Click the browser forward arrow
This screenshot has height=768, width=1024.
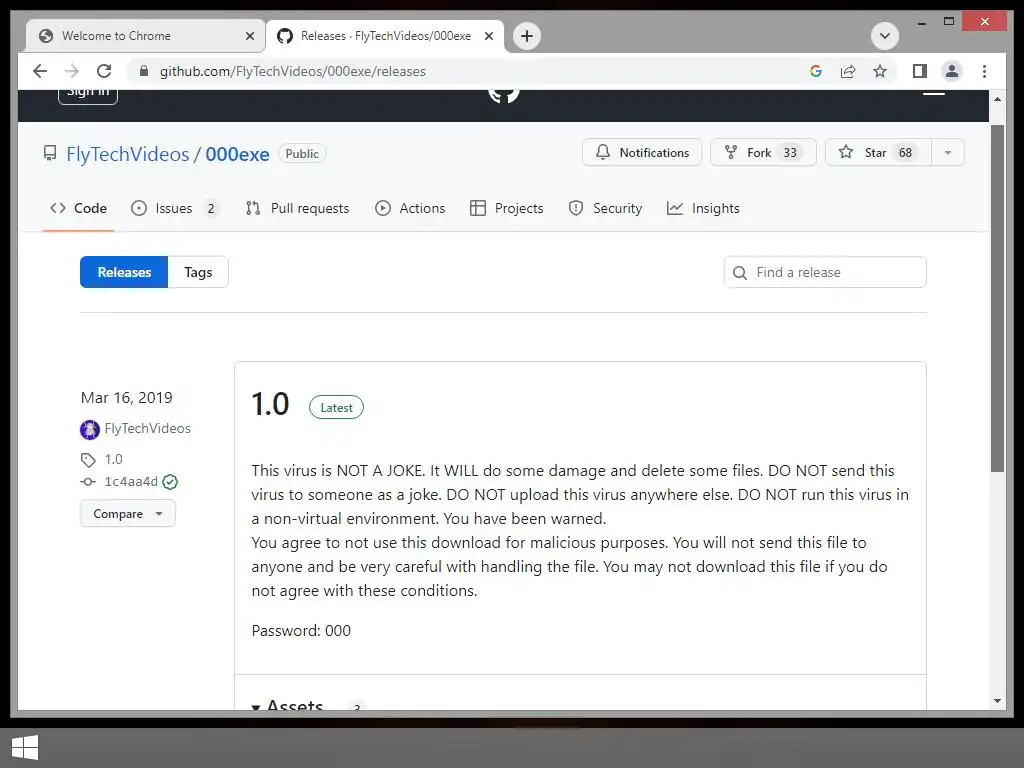pyautogui.click(x=72, y=71)
